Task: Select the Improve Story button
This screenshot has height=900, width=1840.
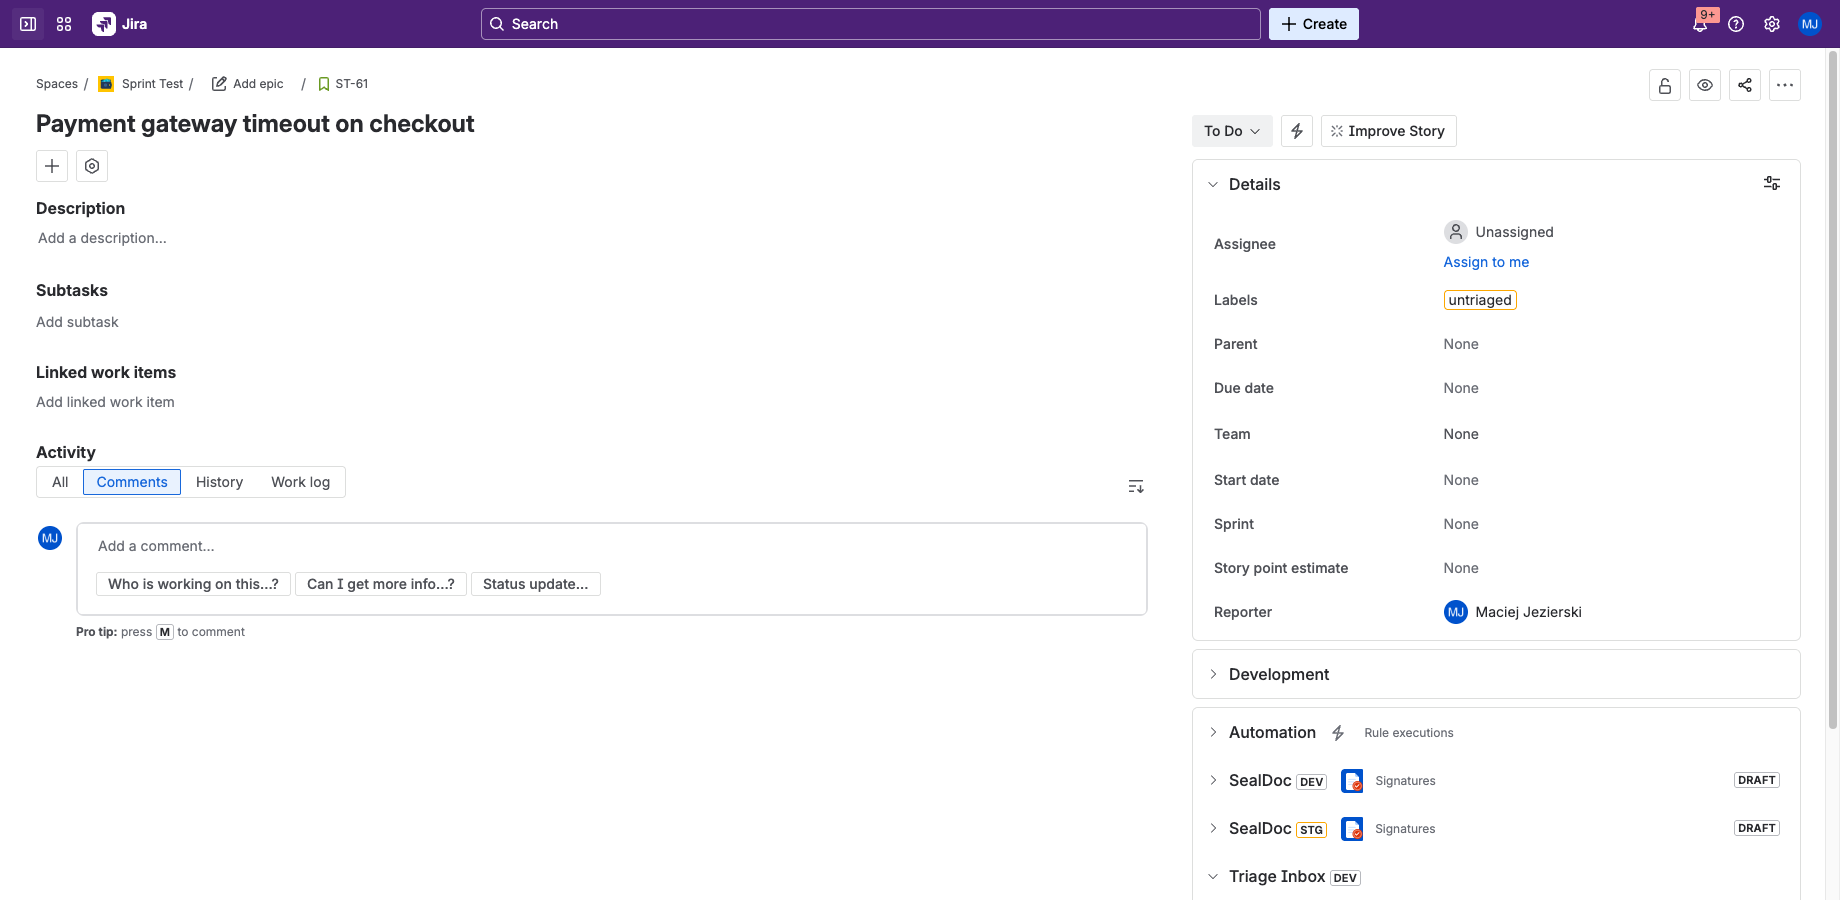Action: coord(1388,130)
